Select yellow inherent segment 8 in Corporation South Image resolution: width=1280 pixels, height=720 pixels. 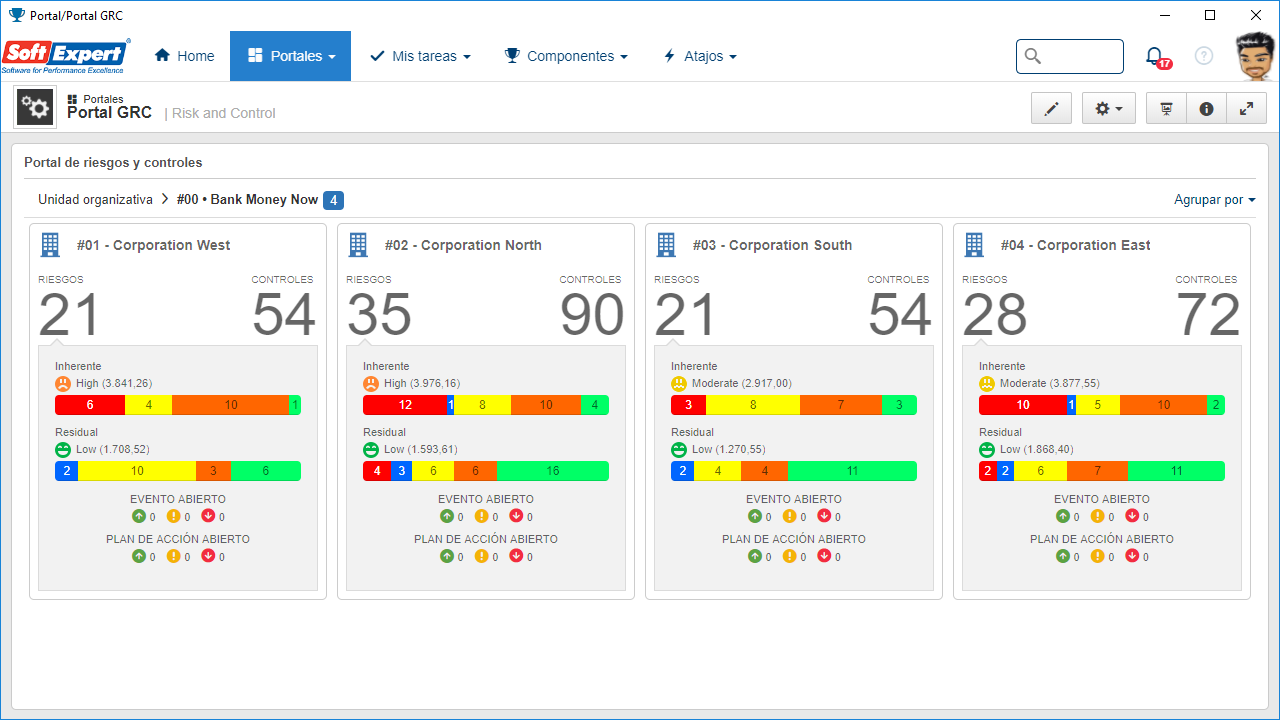[753, 405]
